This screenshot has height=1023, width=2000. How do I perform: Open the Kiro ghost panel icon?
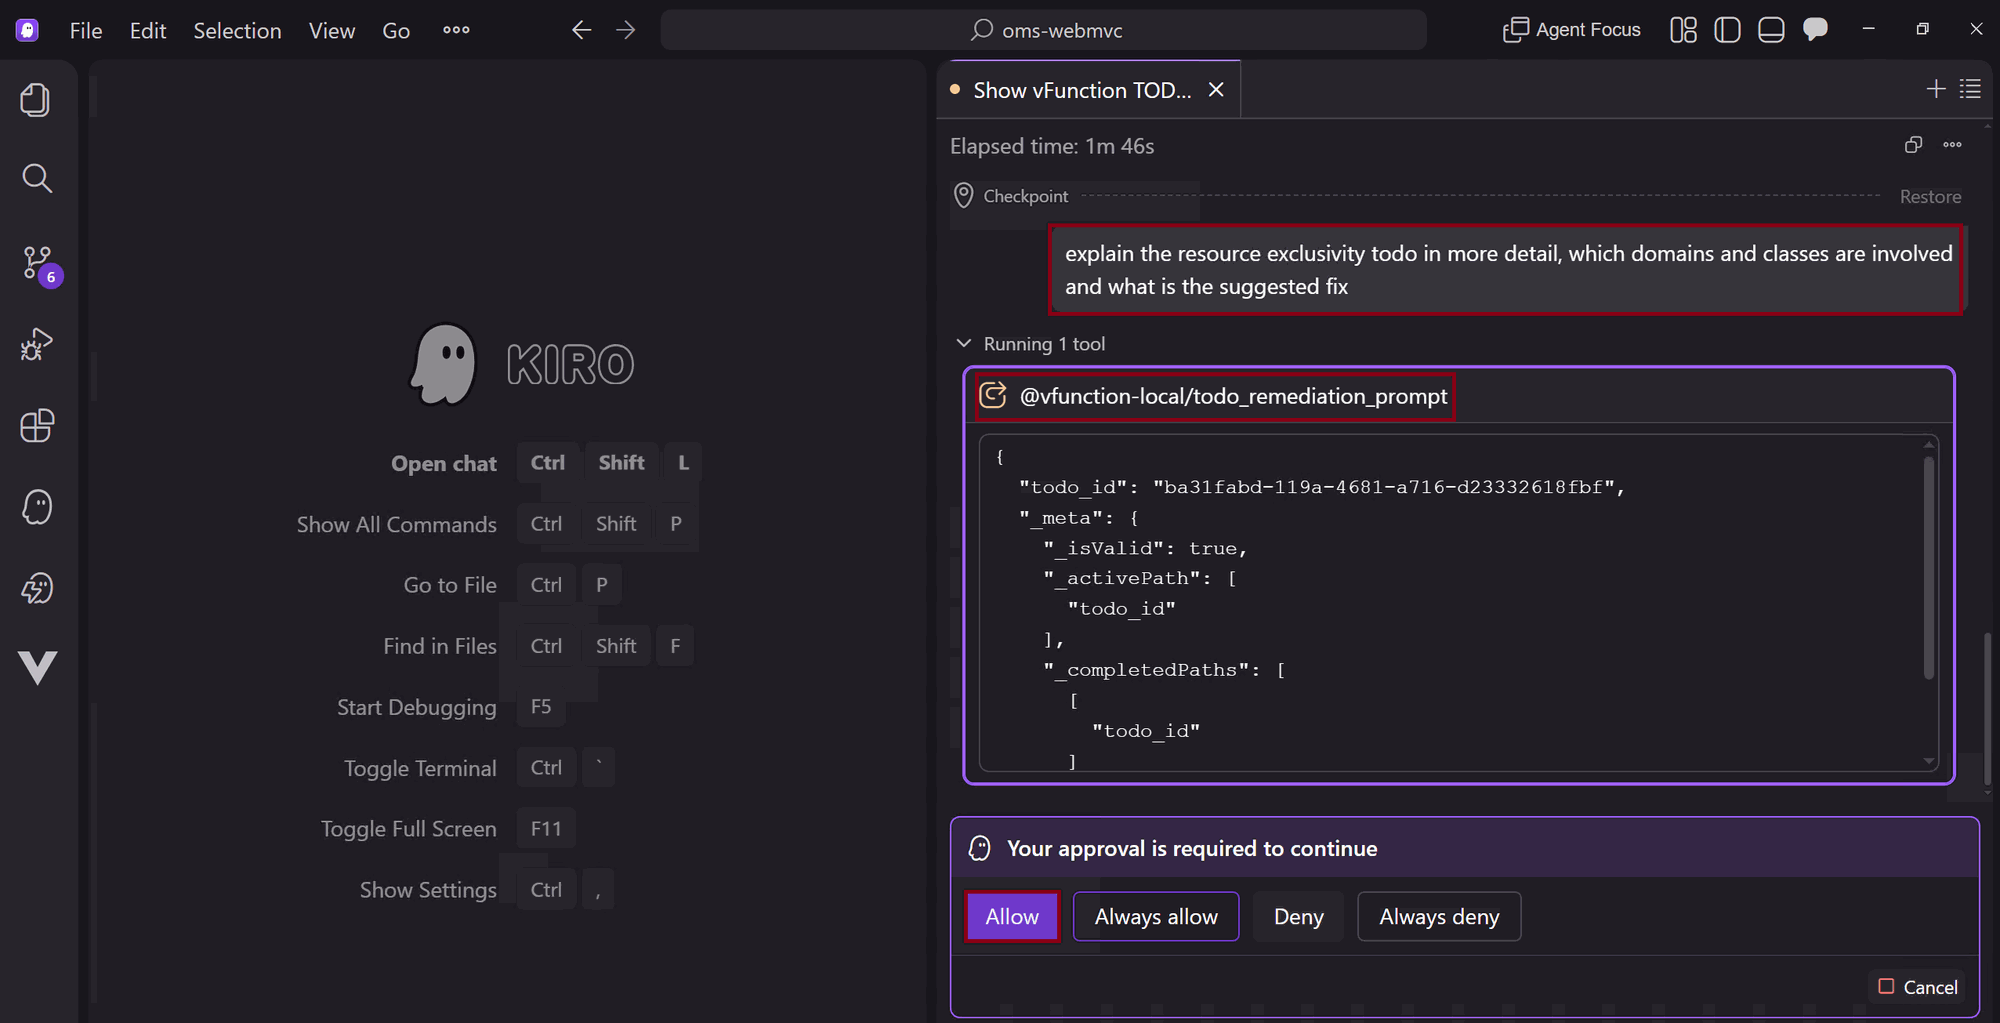(x=36, y=507)
